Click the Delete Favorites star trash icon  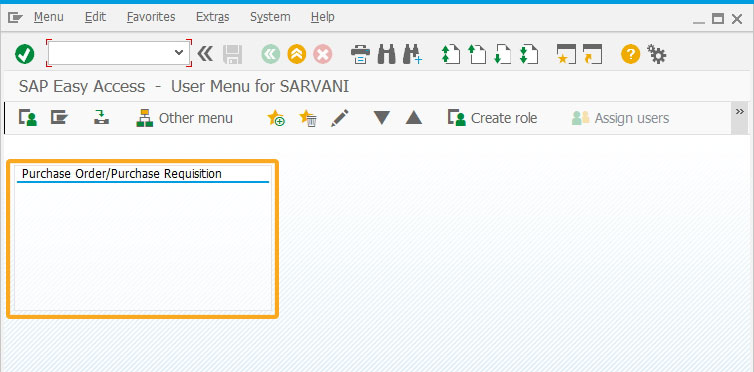(308, 118)
